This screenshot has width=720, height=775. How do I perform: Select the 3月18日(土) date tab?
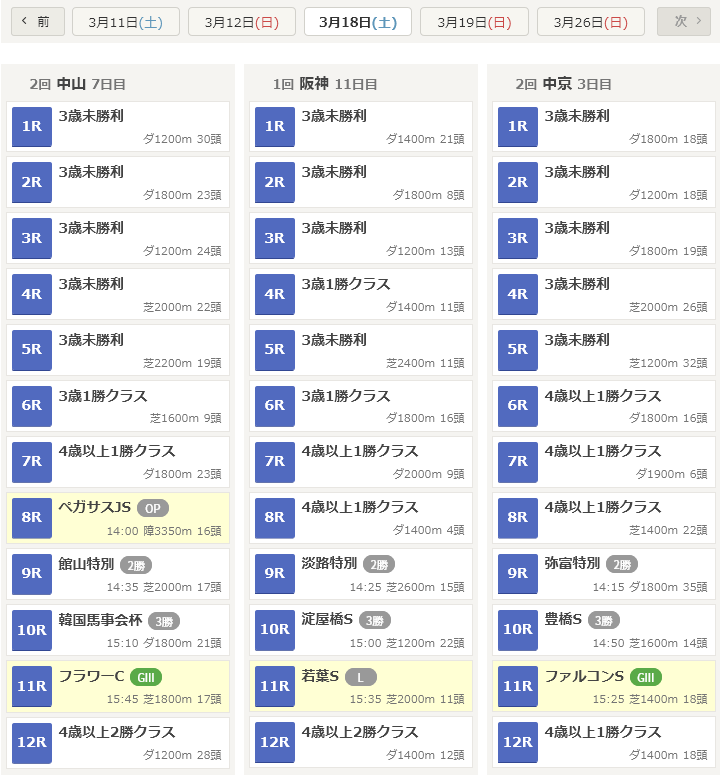coord(358,22)
